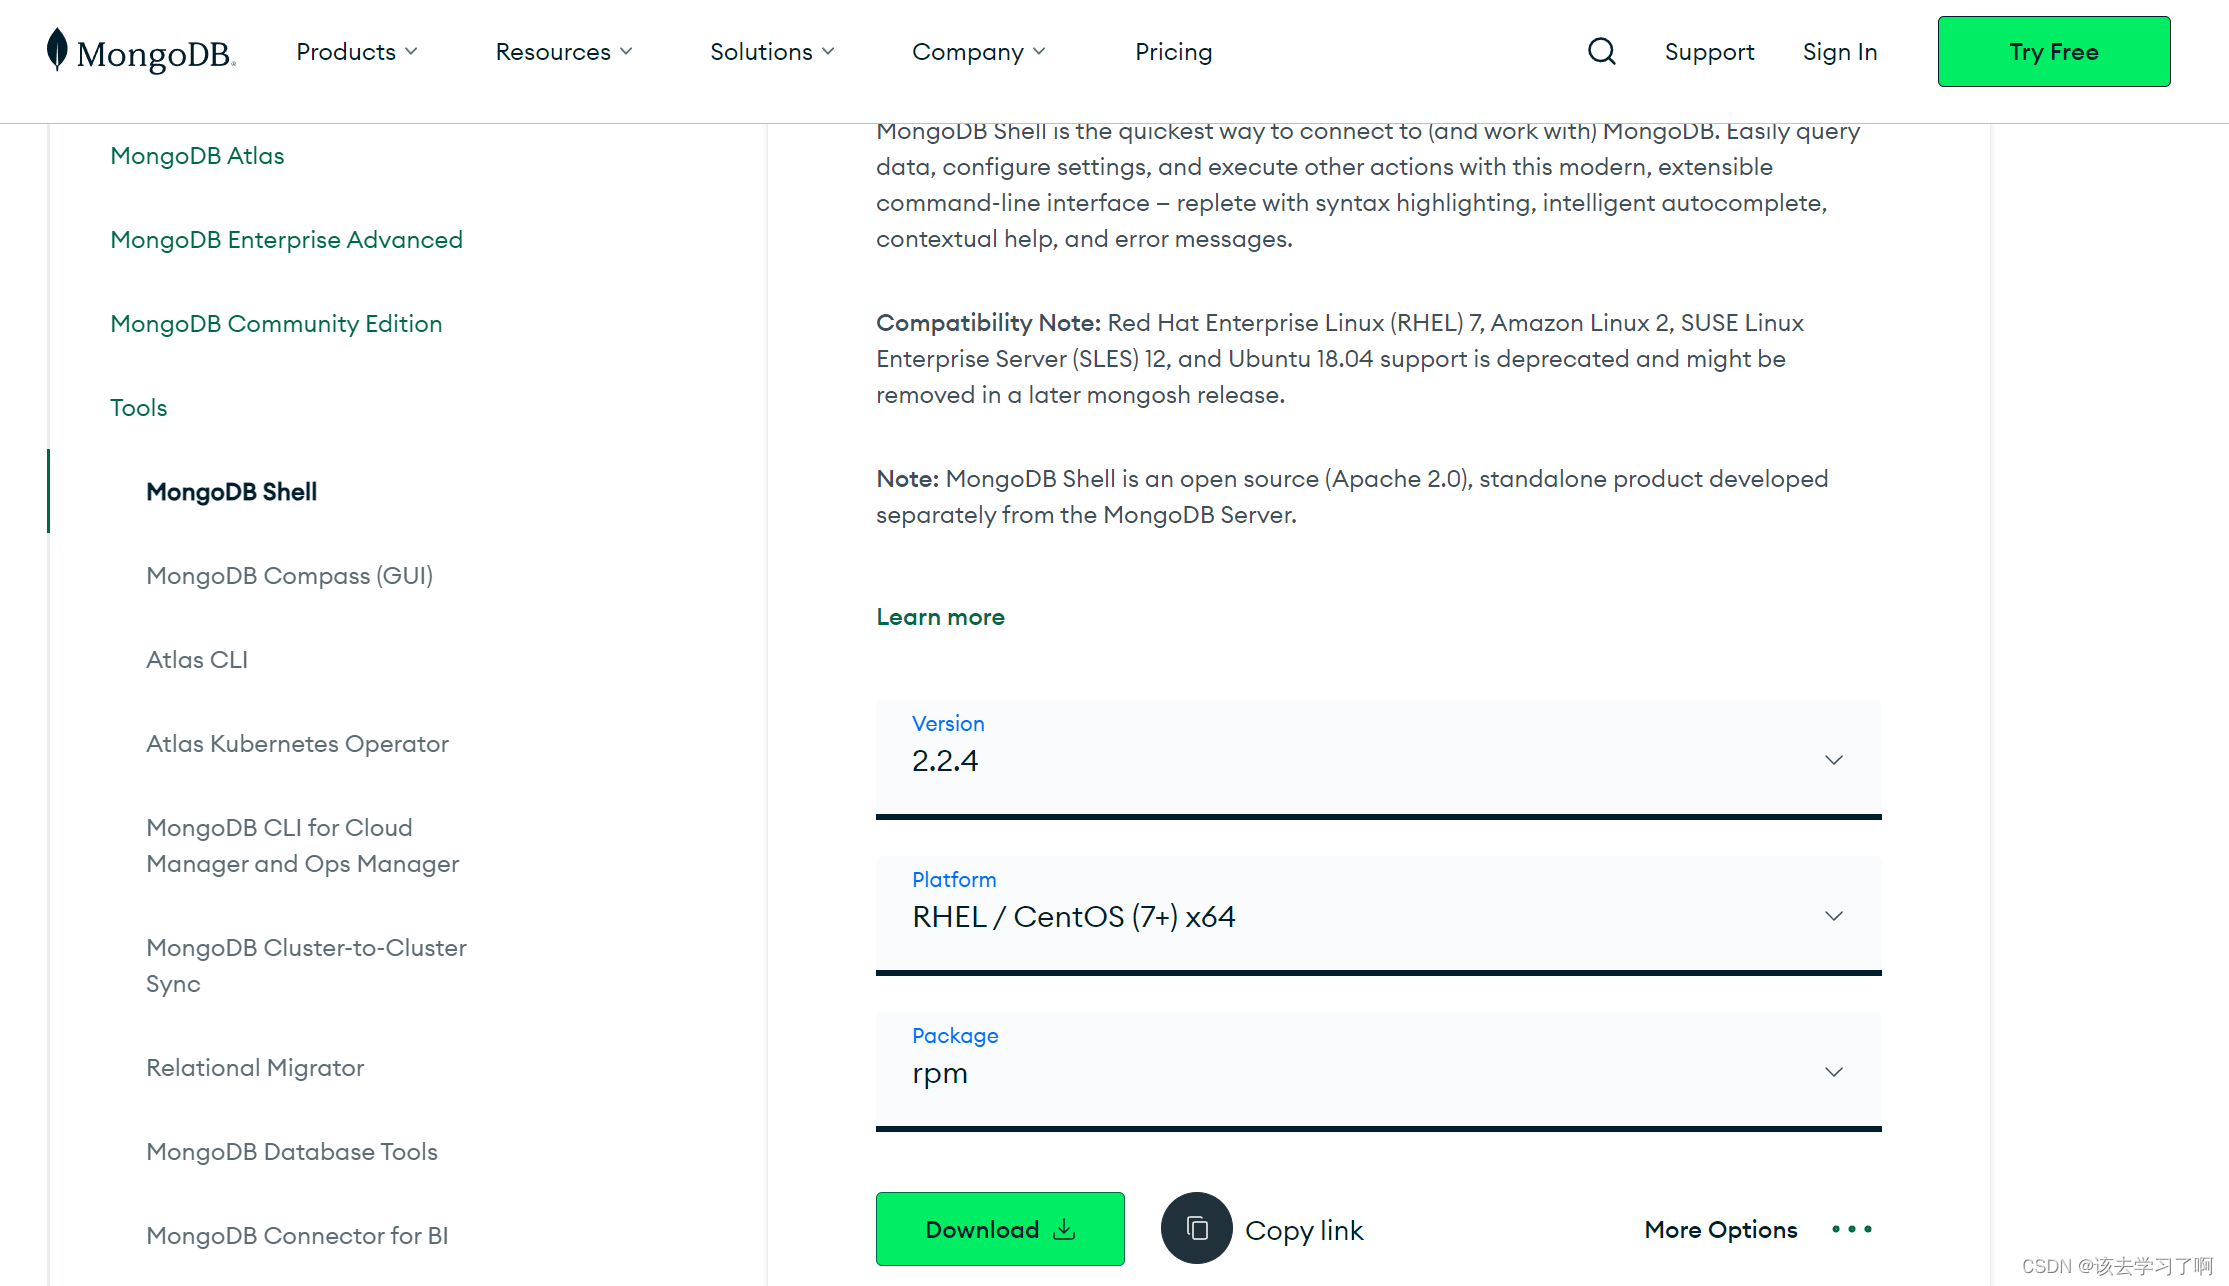
Task: Click the MongoDB leaf logo
Action: click(57, 50)
